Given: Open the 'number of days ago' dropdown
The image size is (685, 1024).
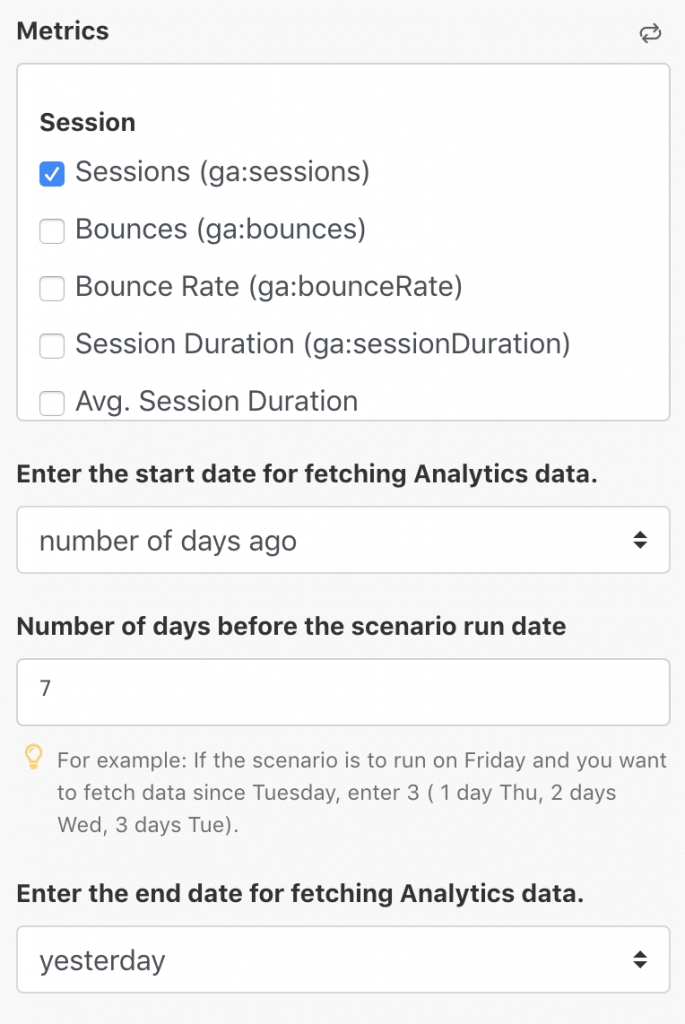Looking at the screenshot, I should point(343,540).
